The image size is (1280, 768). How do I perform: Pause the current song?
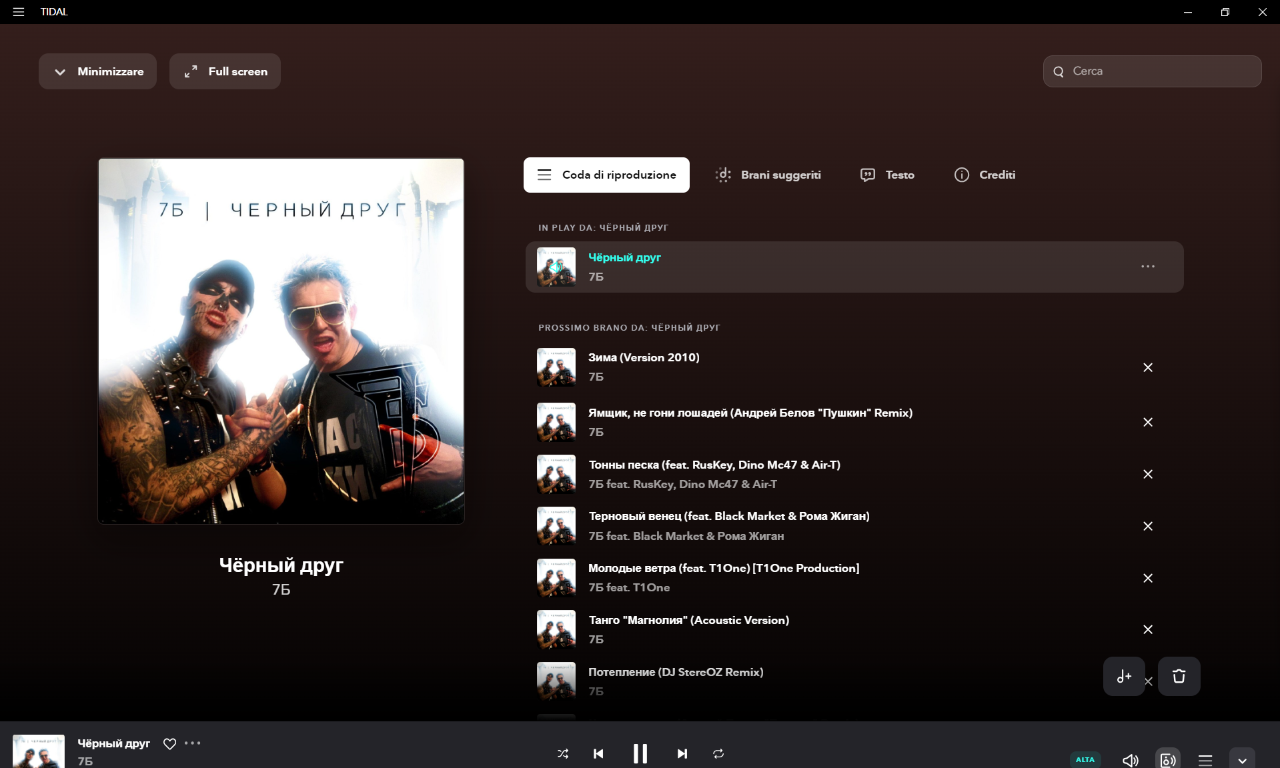(640, 754)
